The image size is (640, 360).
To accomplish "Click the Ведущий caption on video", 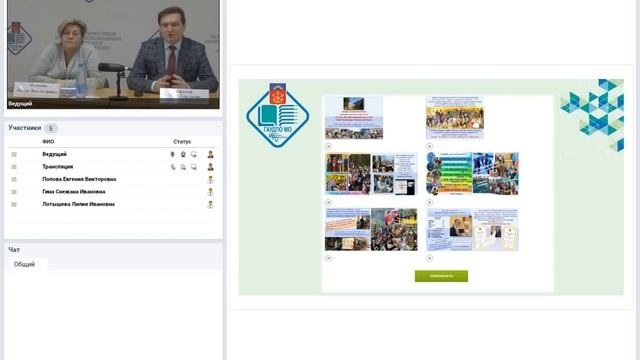I will (x=20, y=104).
